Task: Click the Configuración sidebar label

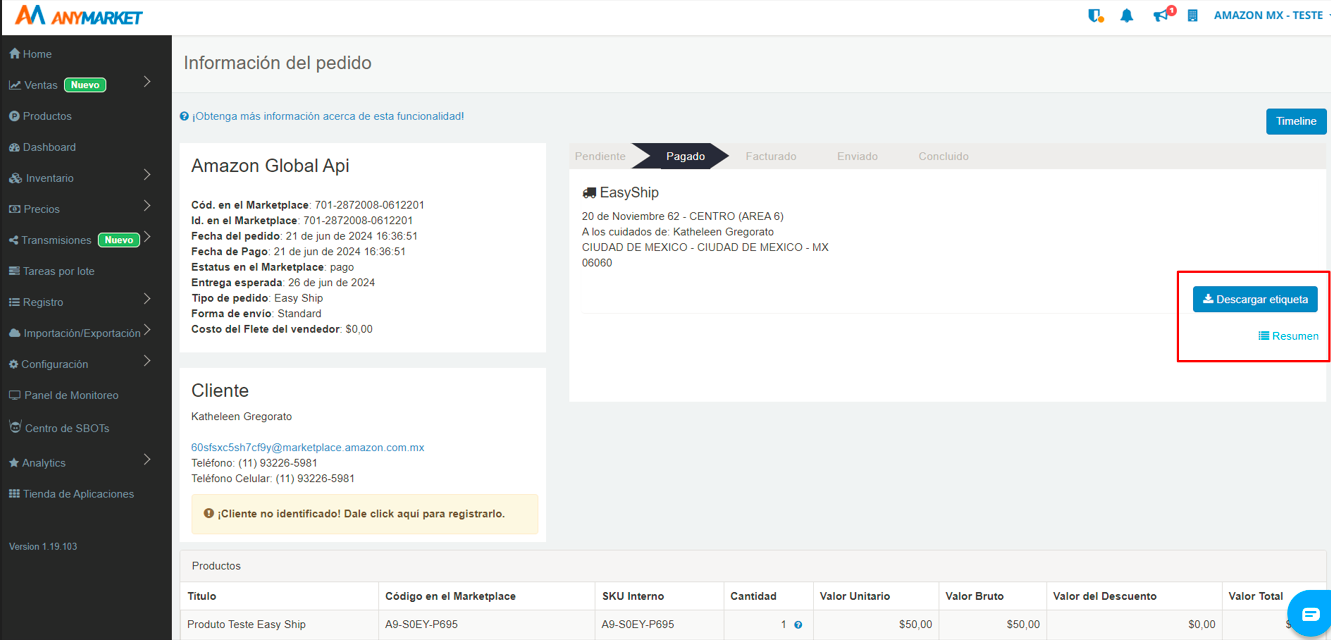Action: 55,364
